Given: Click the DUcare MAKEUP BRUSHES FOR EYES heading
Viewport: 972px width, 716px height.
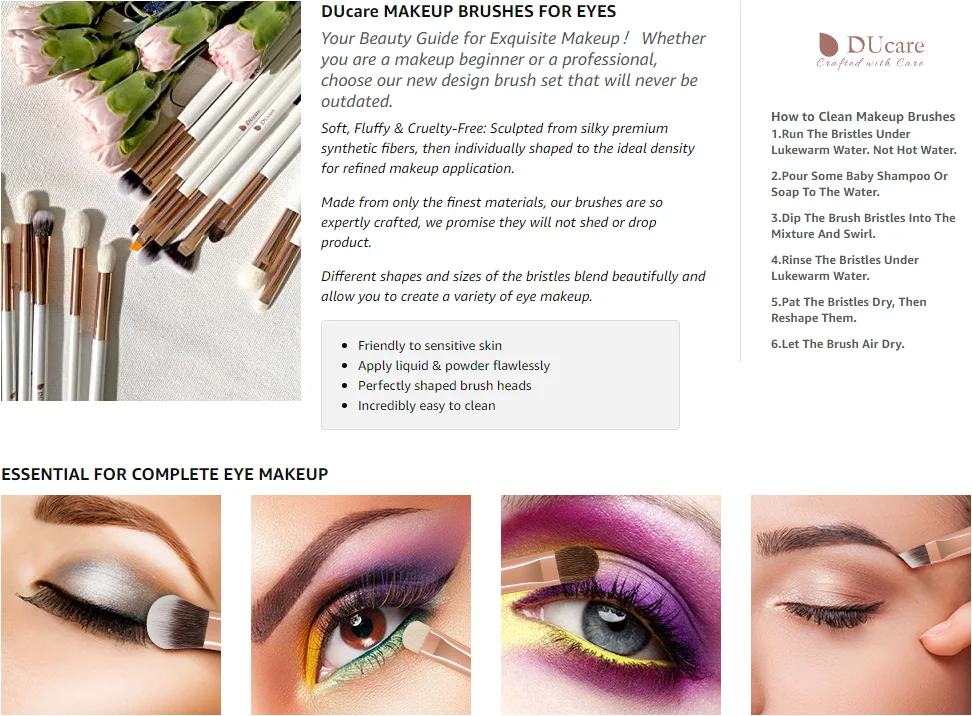Looking at the screenshot, I should pos(468,12).
